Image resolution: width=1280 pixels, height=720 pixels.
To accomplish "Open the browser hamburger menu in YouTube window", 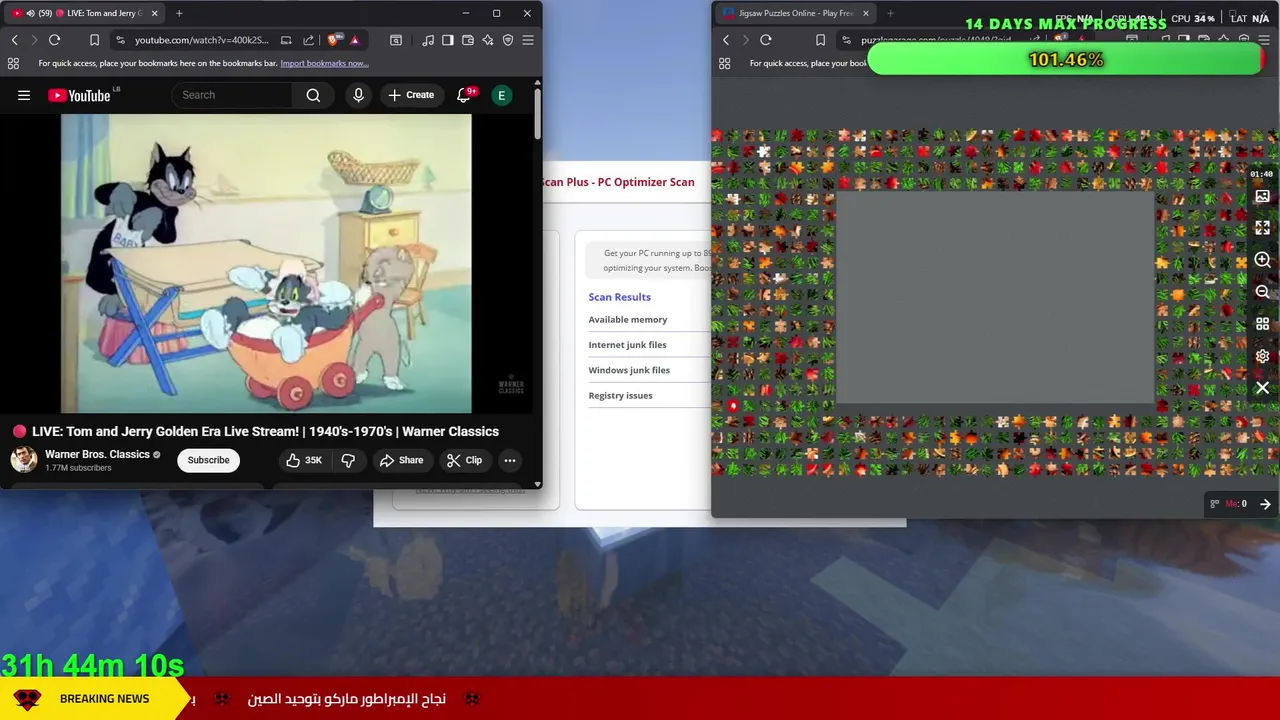I will pos(528,40).
